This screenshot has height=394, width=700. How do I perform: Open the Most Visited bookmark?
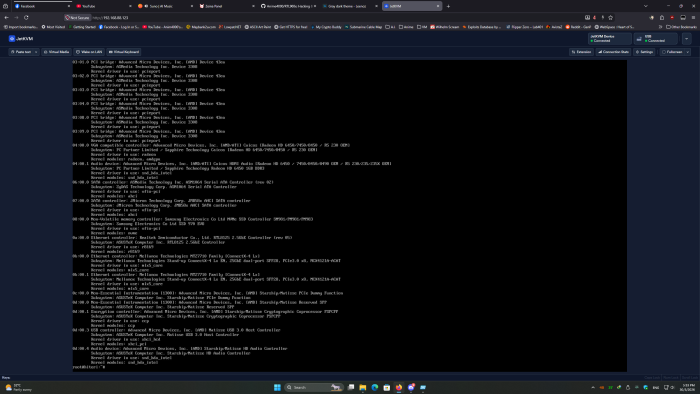[x=53, y=27]
